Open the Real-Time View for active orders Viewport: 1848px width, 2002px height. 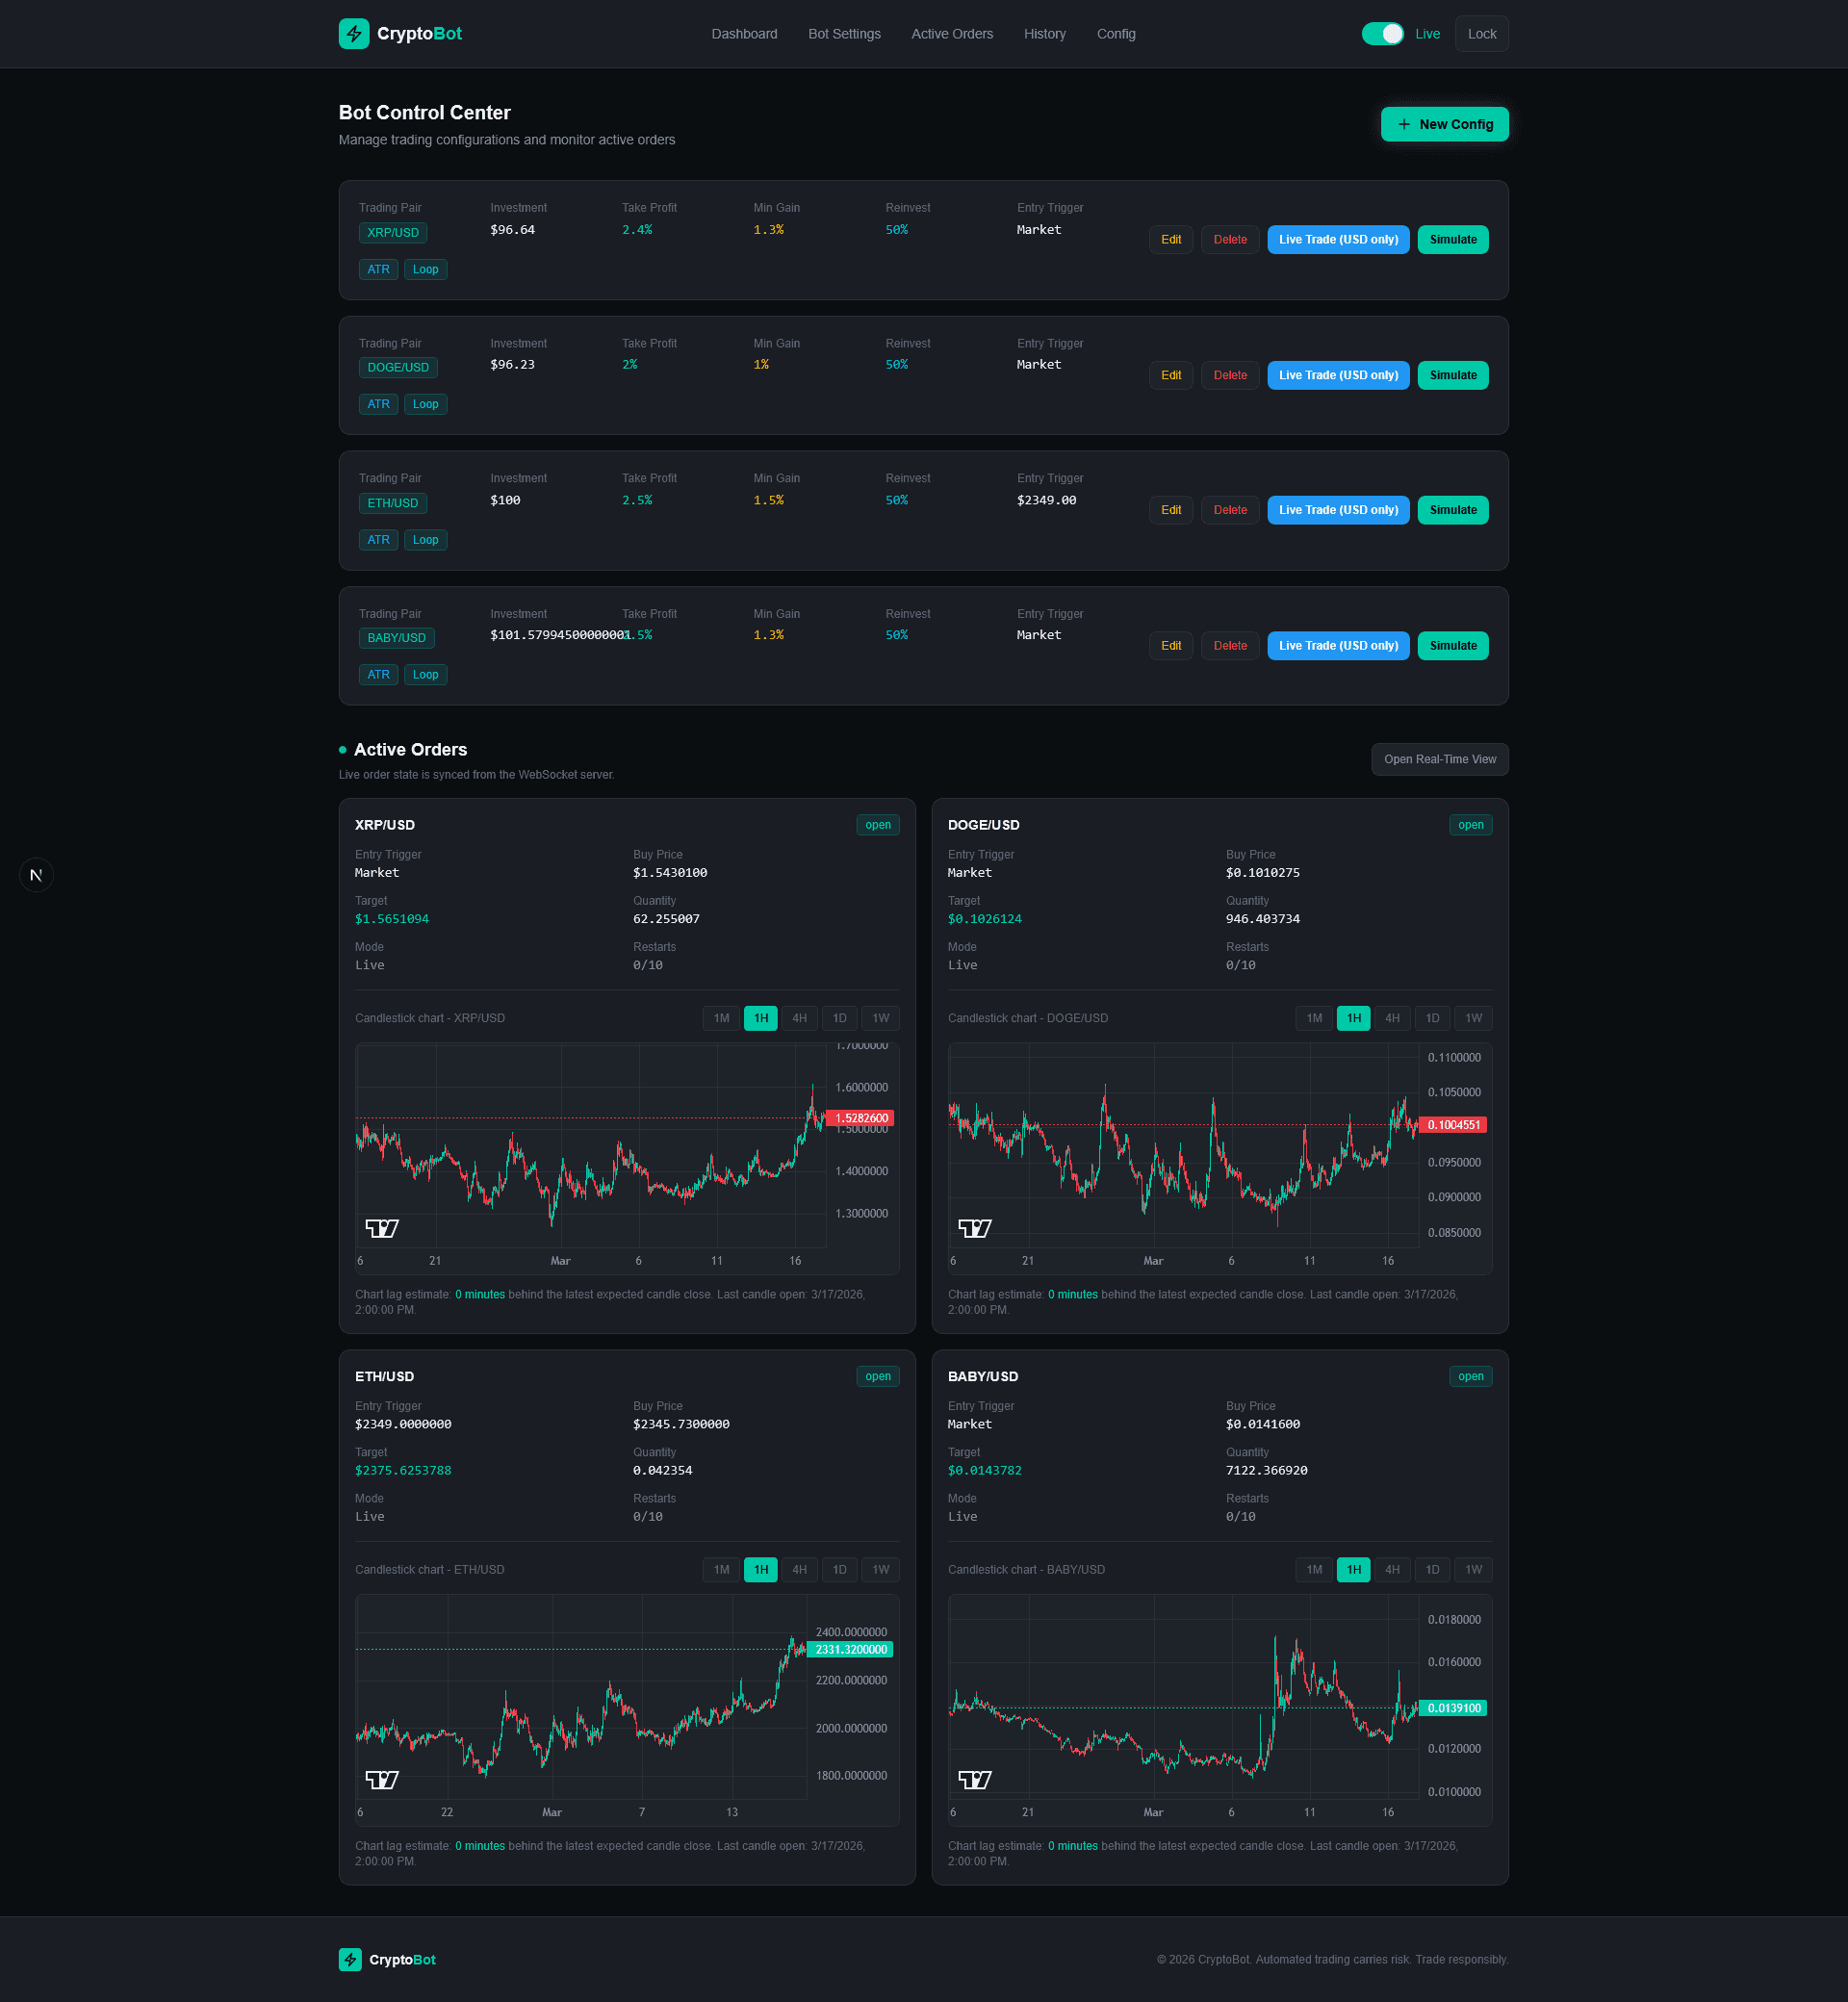coord(1439,759)
